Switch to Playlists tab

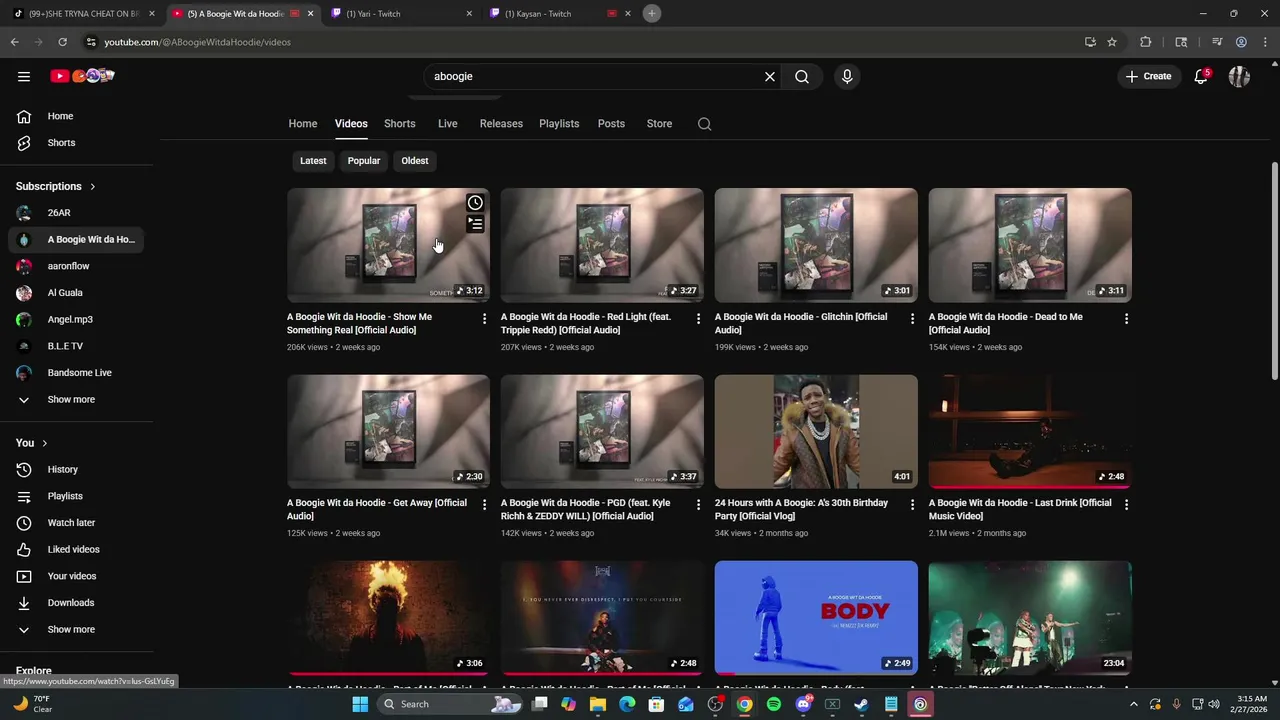pos(559,124)
